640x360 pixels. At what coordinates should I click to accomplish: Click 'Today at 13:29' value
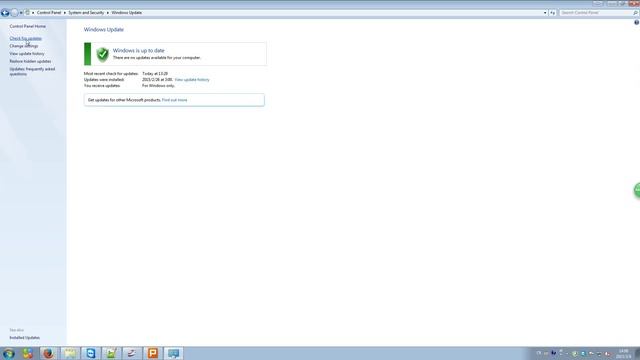pos(155,74)
